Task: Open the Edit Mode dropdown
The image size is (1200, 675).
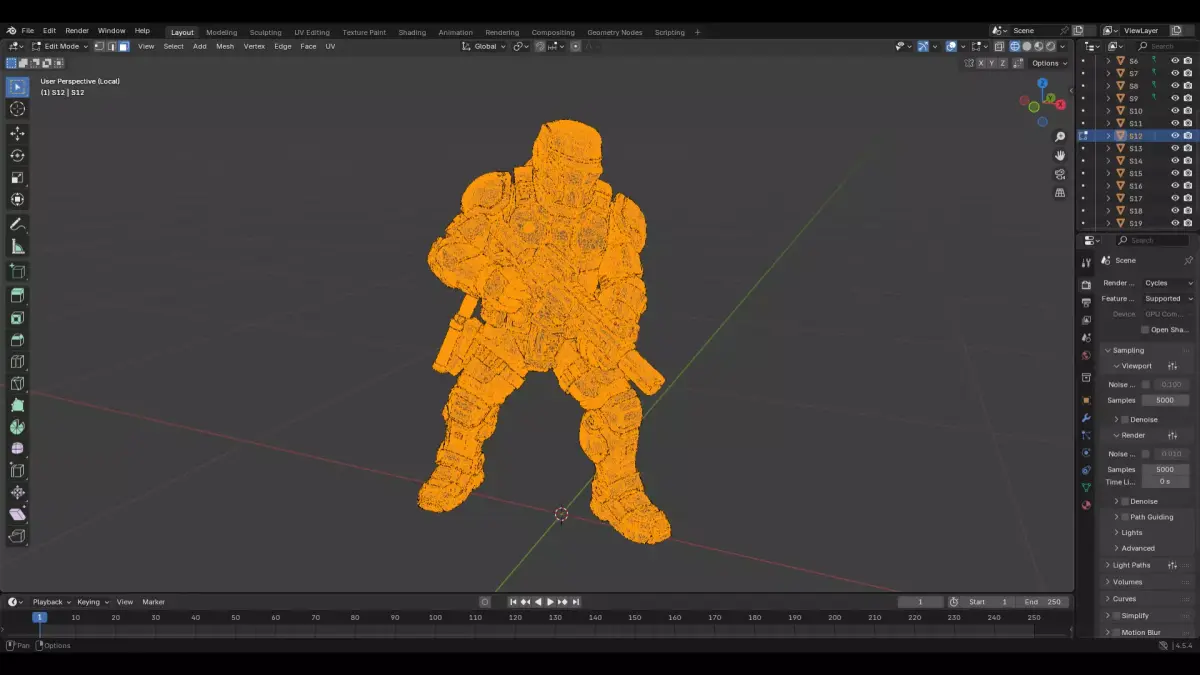Action: pos(59,46)
